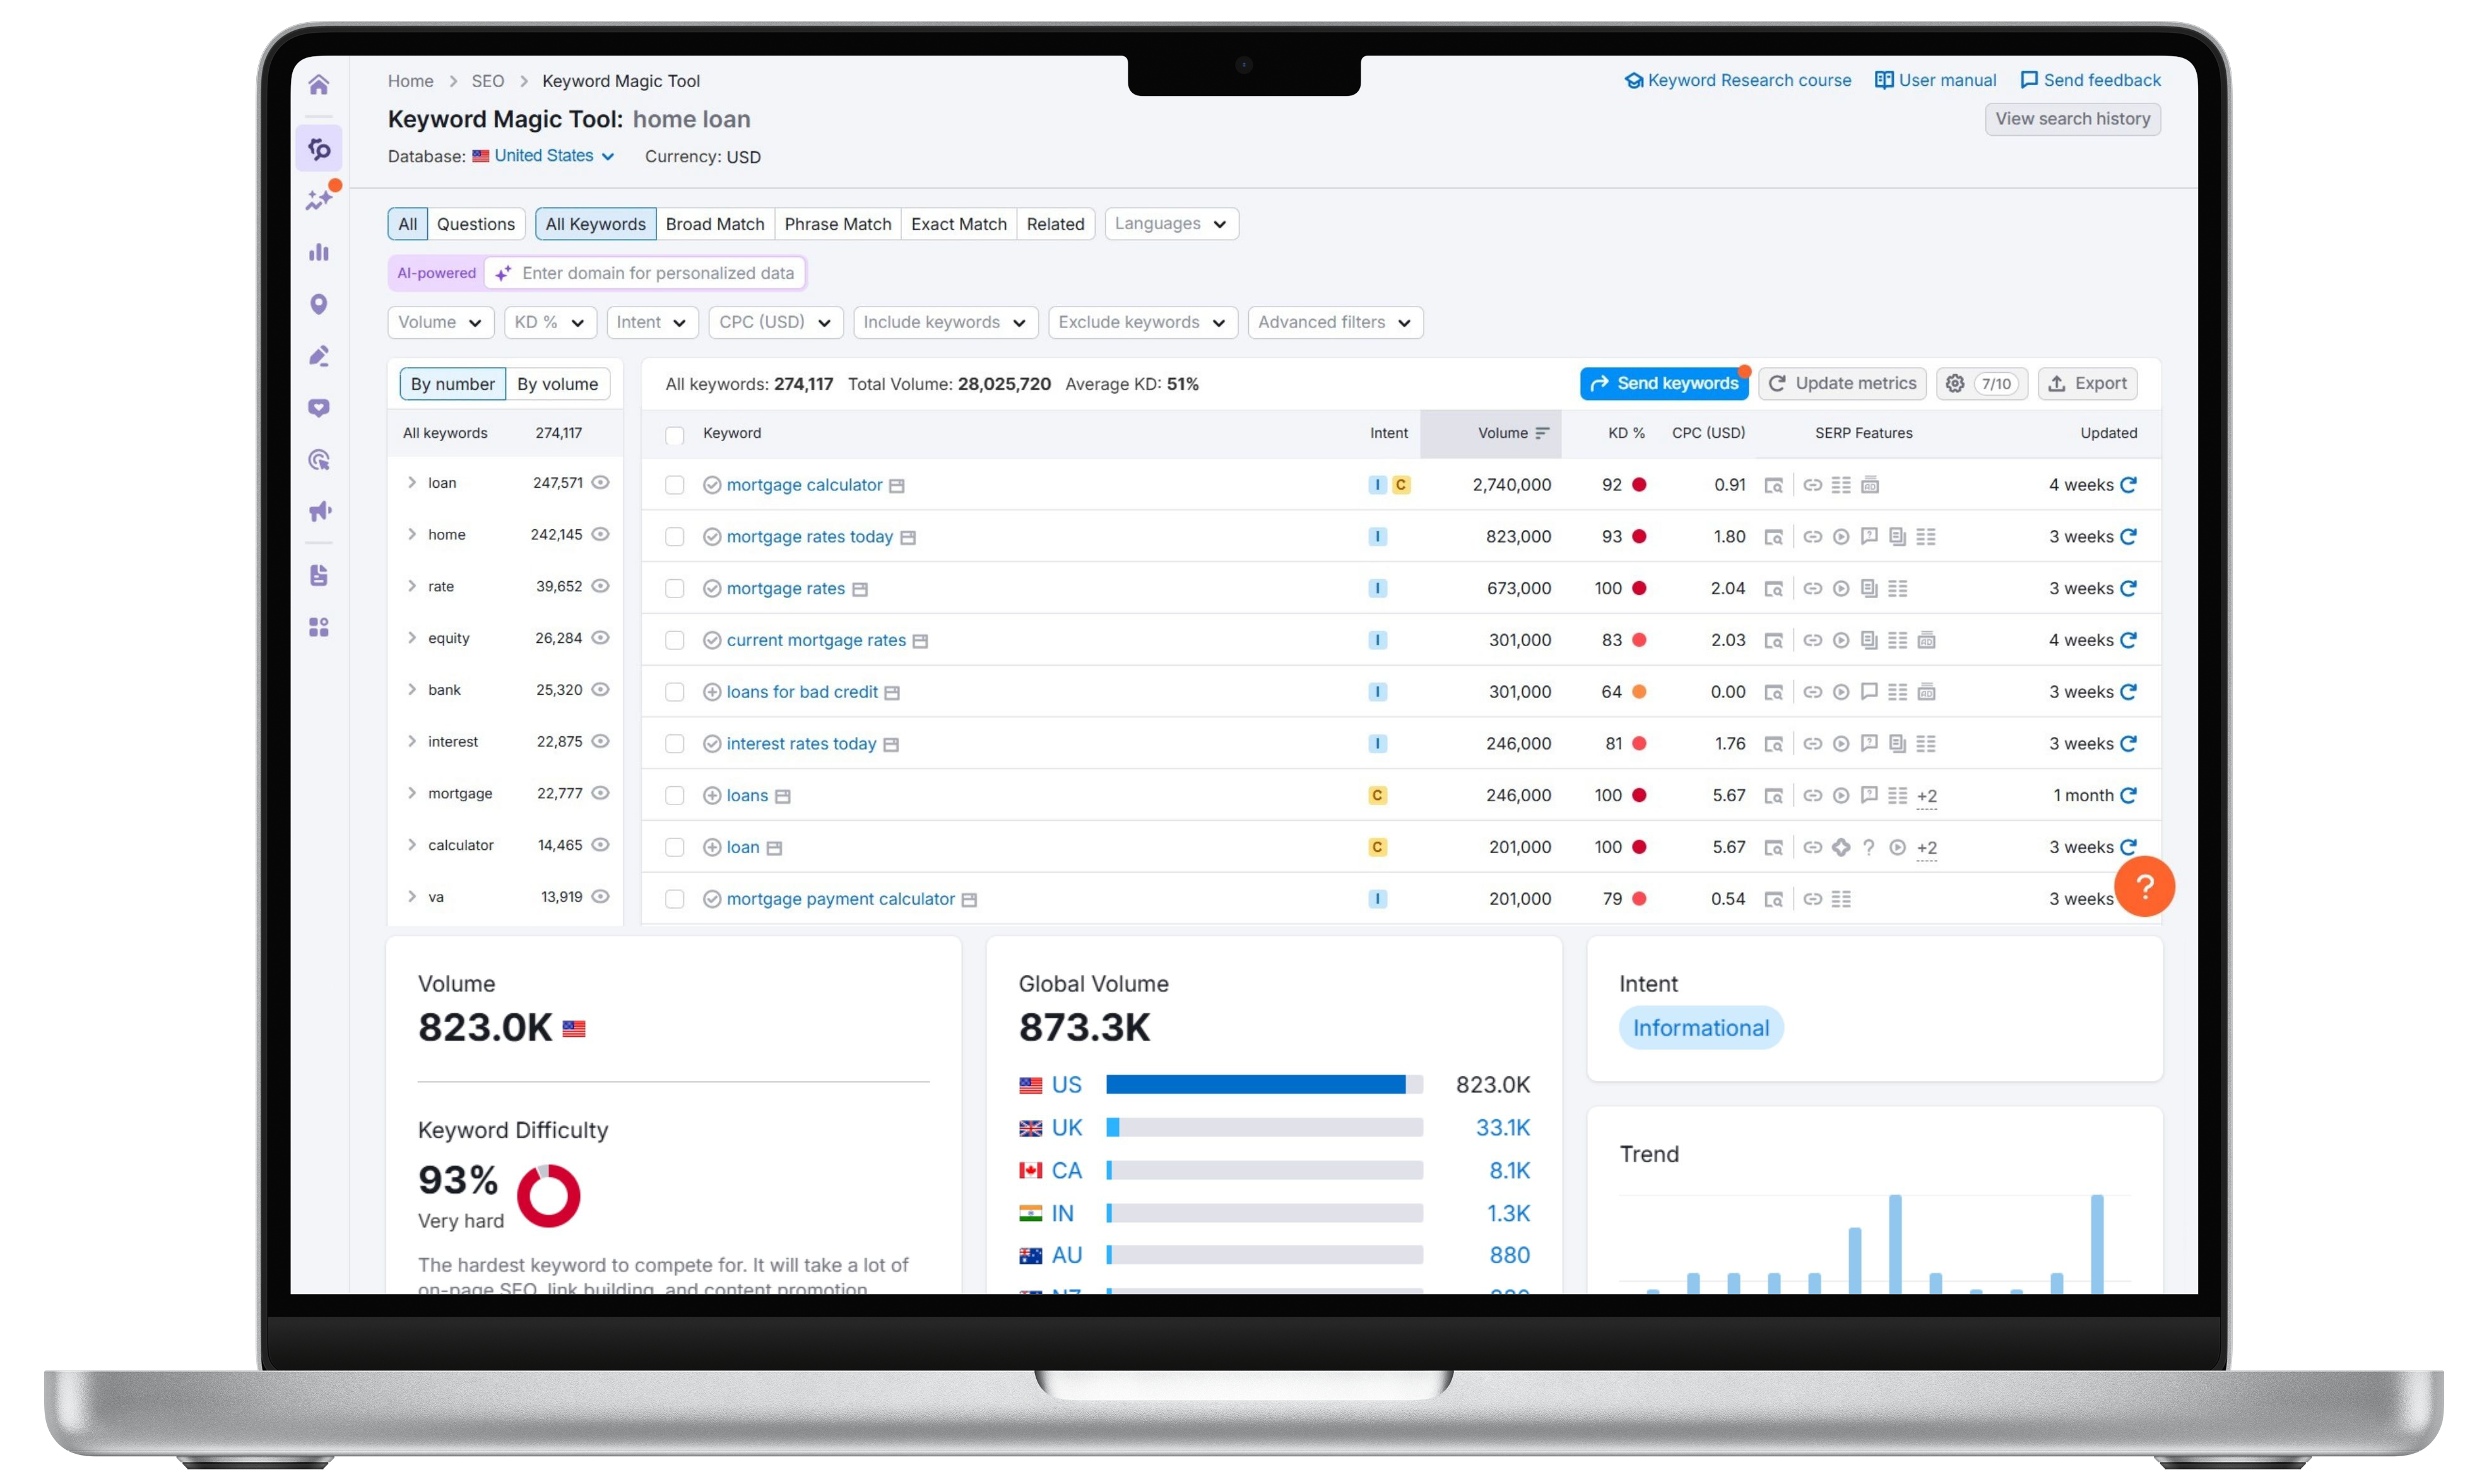Toggle eye icon for equity group
Viewport: 2489px width, 1484px height.
point(600,638)
